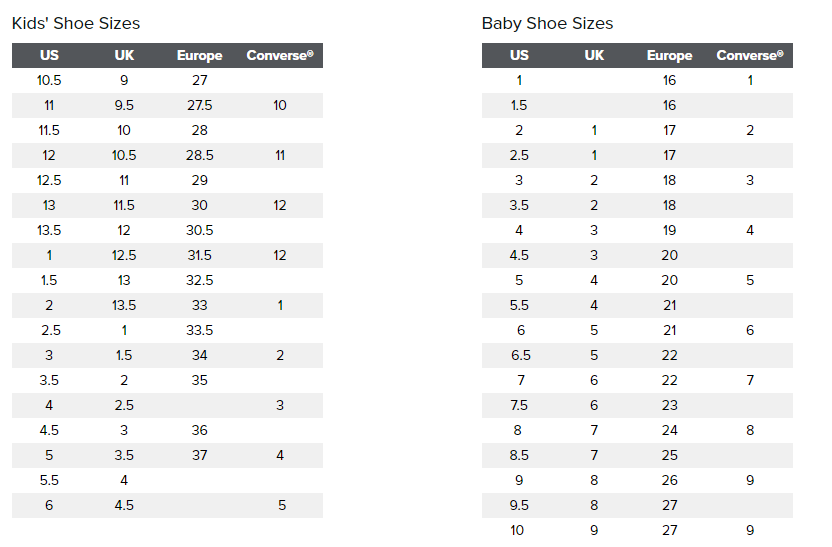Click US size 13.5 in Kids' table
The width and height of the screenshot is (832, 547).
click(49, 230)
